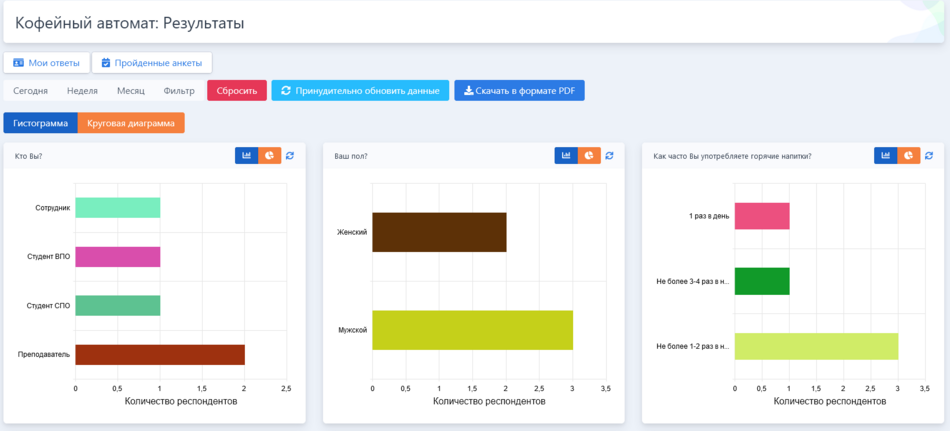Select global 'Круговая диаграмма' chart mode

(x=131, y=123)
